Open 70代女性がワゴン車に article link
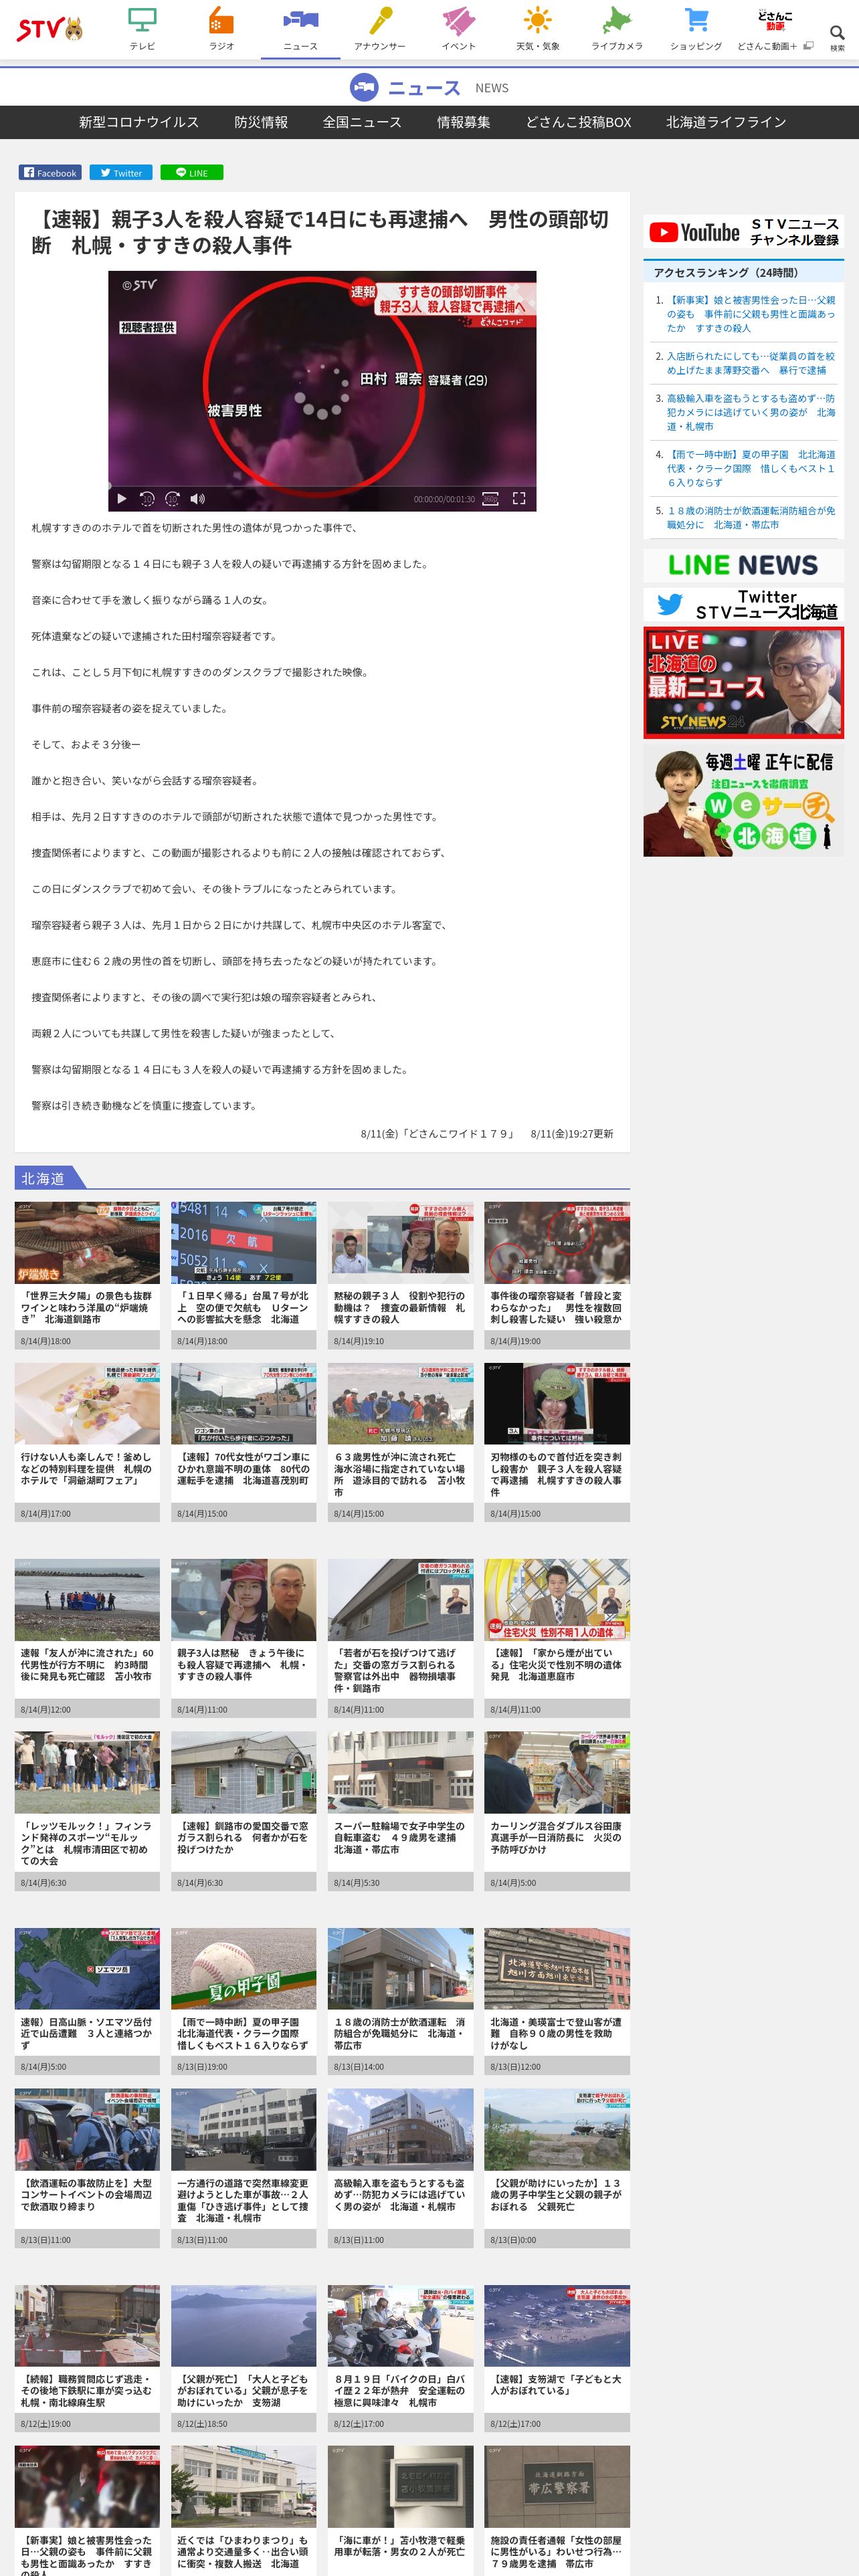 (243, 1468)
